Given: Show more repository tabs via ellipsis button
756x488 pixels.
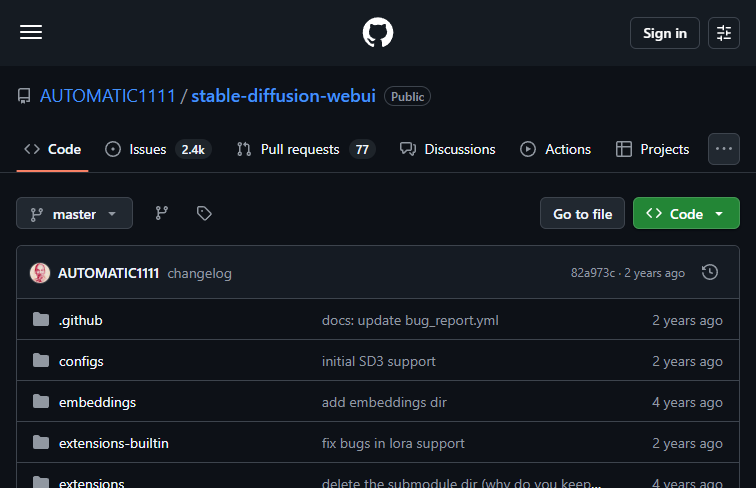Looking at the screenshot, I should tap(724, 149).
